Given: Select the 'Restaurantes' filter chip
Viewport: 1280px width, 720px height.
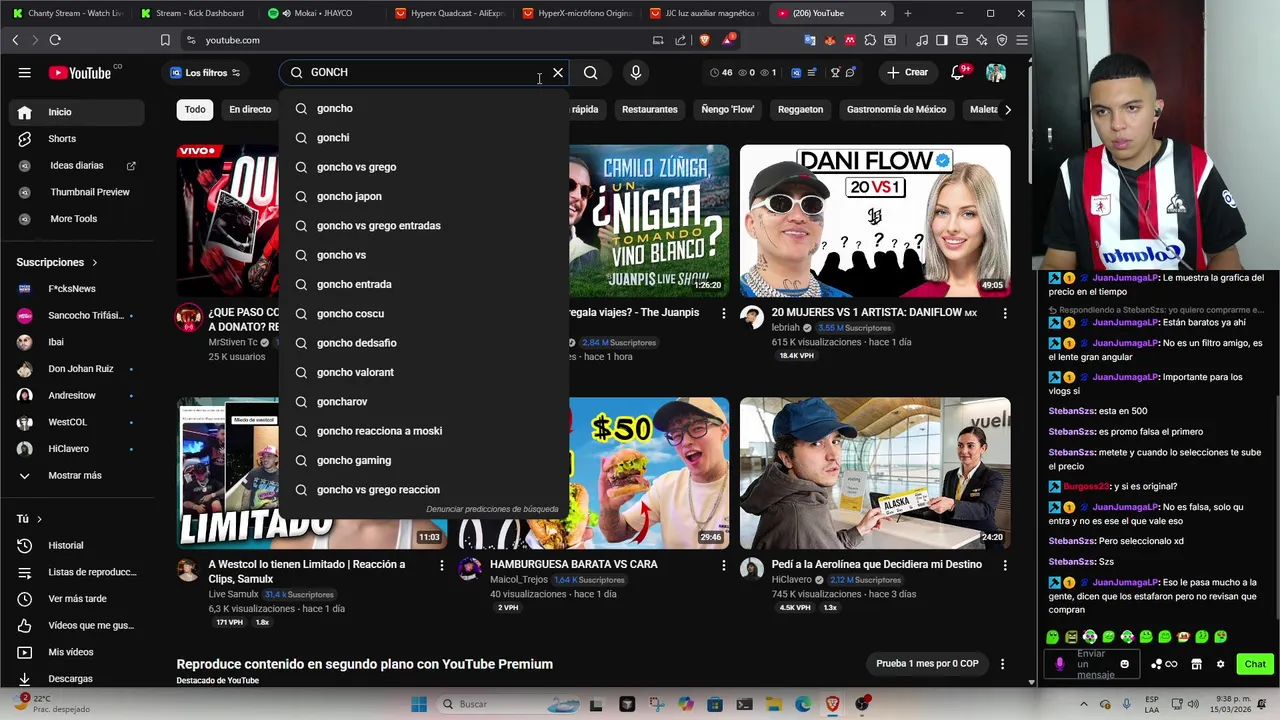Looking at the screenshot, I should pos(649,109).
